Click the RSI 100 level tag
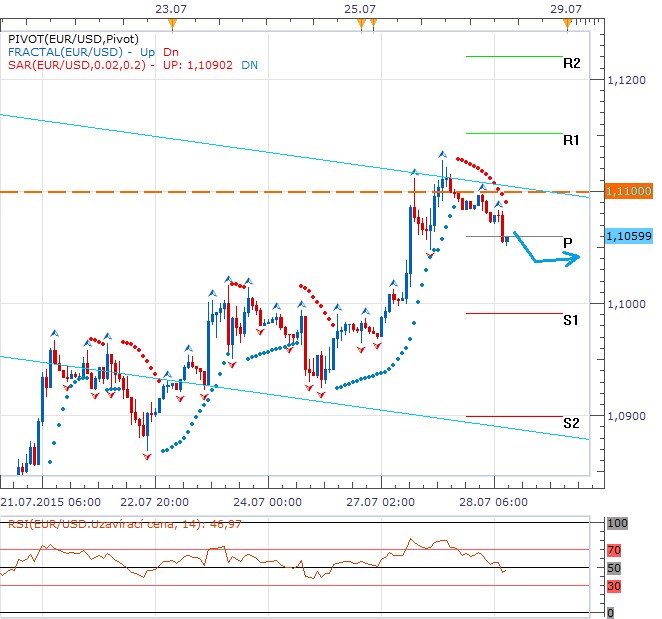 pos(617,523)
